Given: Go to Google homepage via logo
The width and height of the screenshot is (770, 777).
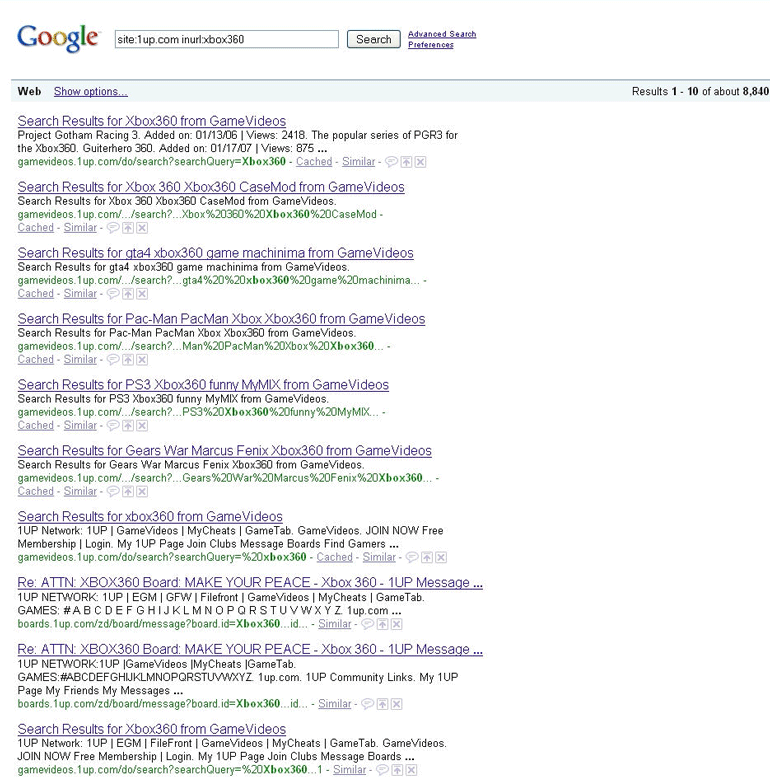Looking at the screenshot, I should pos(58,38).
